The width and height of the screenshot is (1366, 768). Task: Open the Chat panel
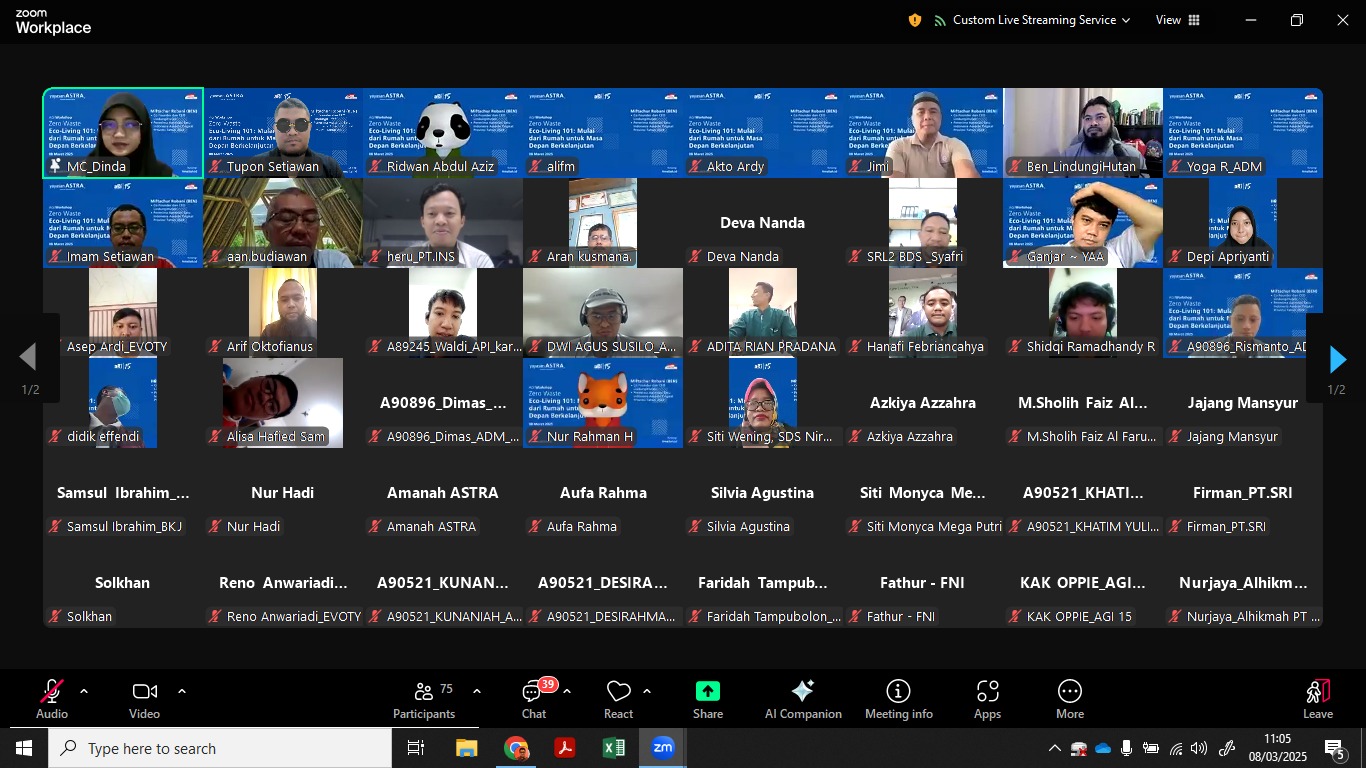point(534,699)
